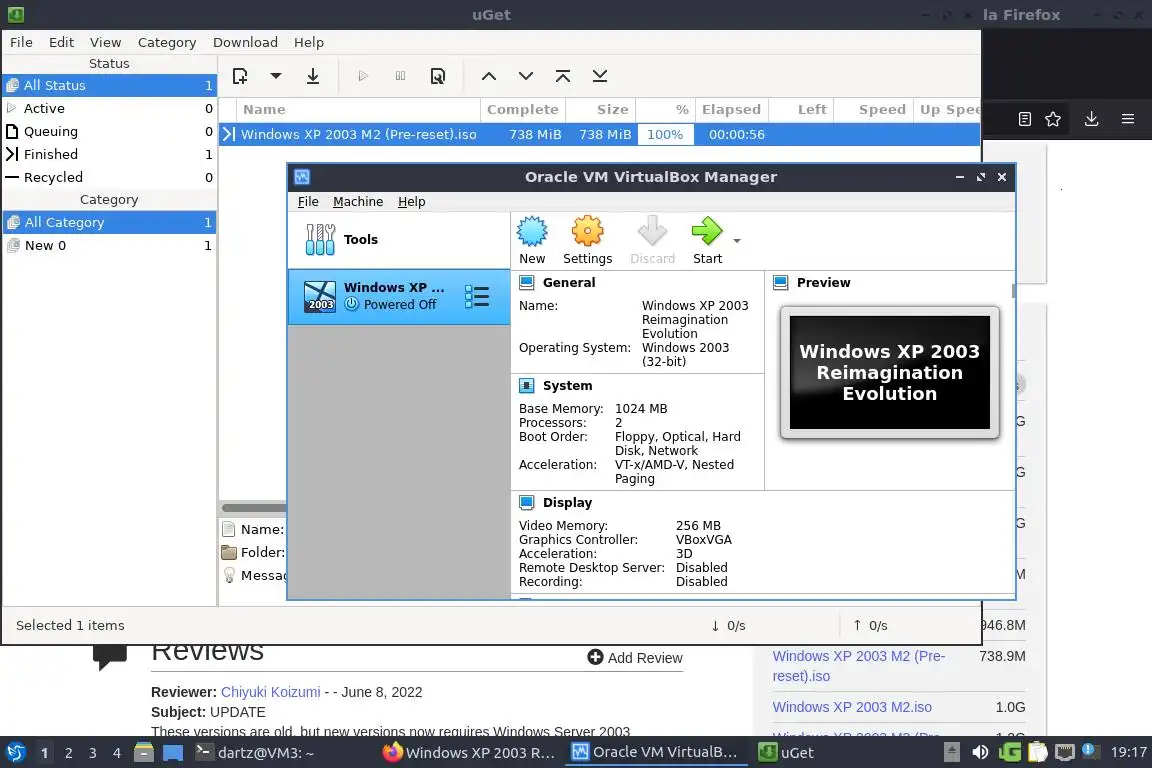The height and width of the screenshot is (768, 1152).
Task: Click the Preview section header
Action: (x=823, y=282)
